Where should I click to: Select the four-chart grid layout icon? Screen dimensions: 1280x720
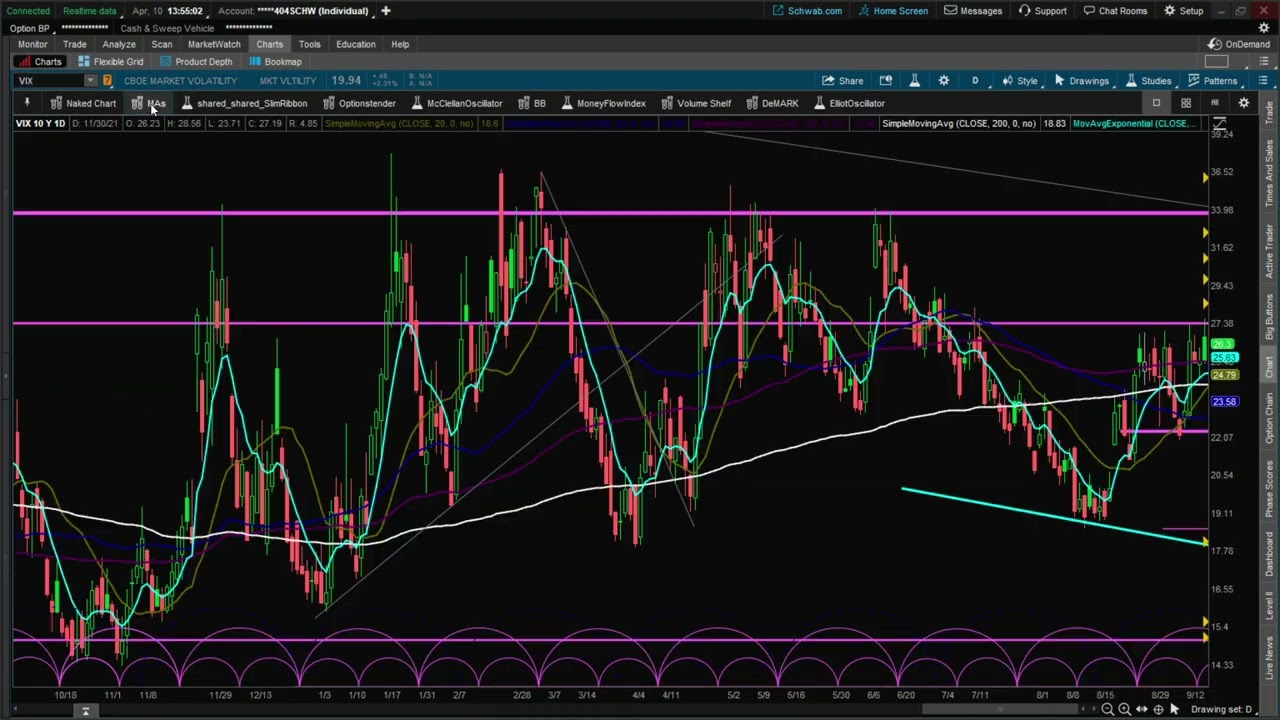[1185, 103]
